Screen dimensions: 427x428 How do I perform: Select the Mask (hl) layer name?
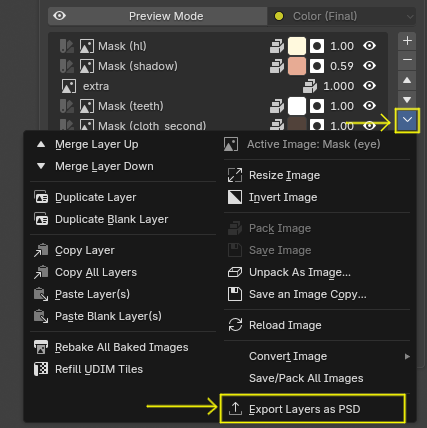point(122,46)
